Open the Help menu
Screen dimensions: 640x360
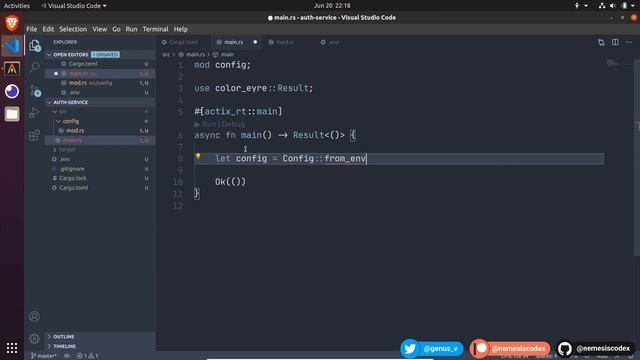pyautogui.click(x=180, y=29)
